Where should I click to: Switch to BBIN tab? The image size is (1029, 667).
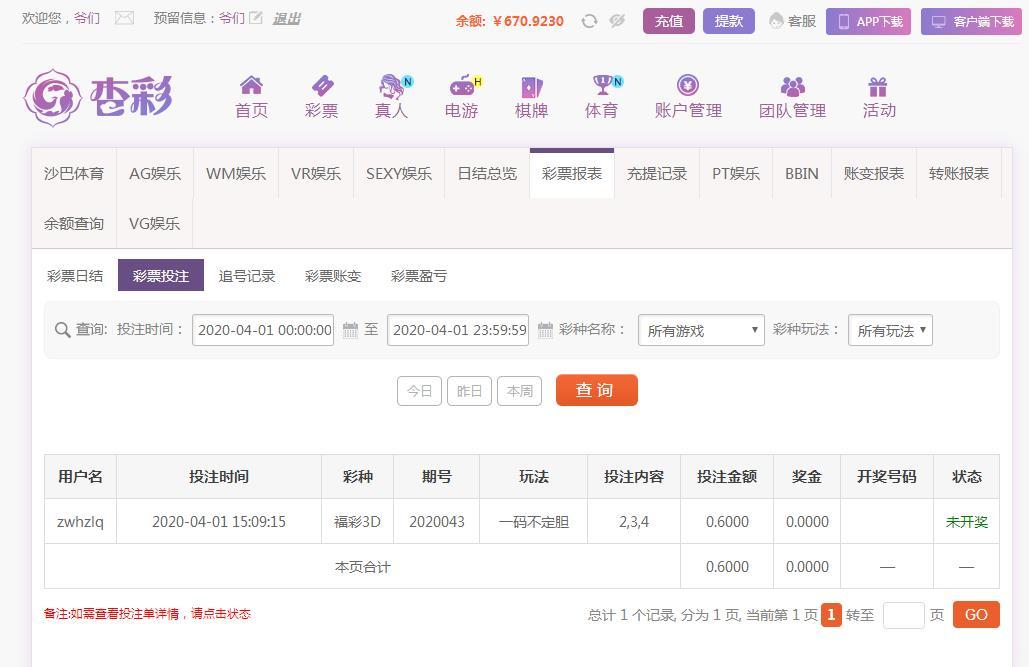(x=802, y=173)
